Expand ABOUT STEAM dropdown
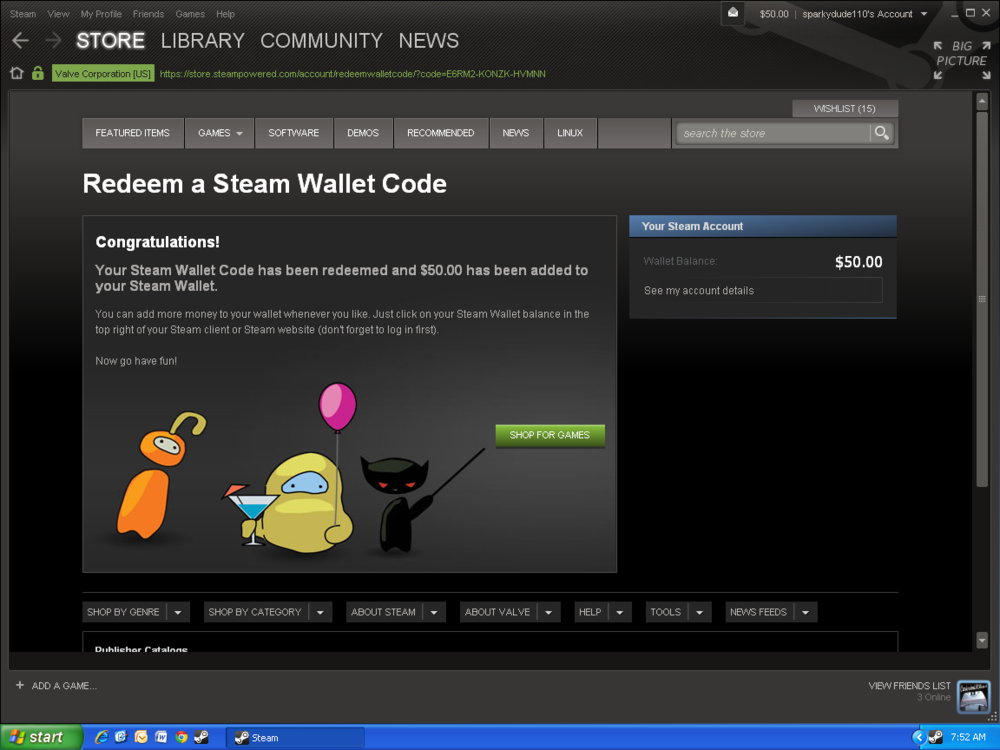 [x=395, y=612]
